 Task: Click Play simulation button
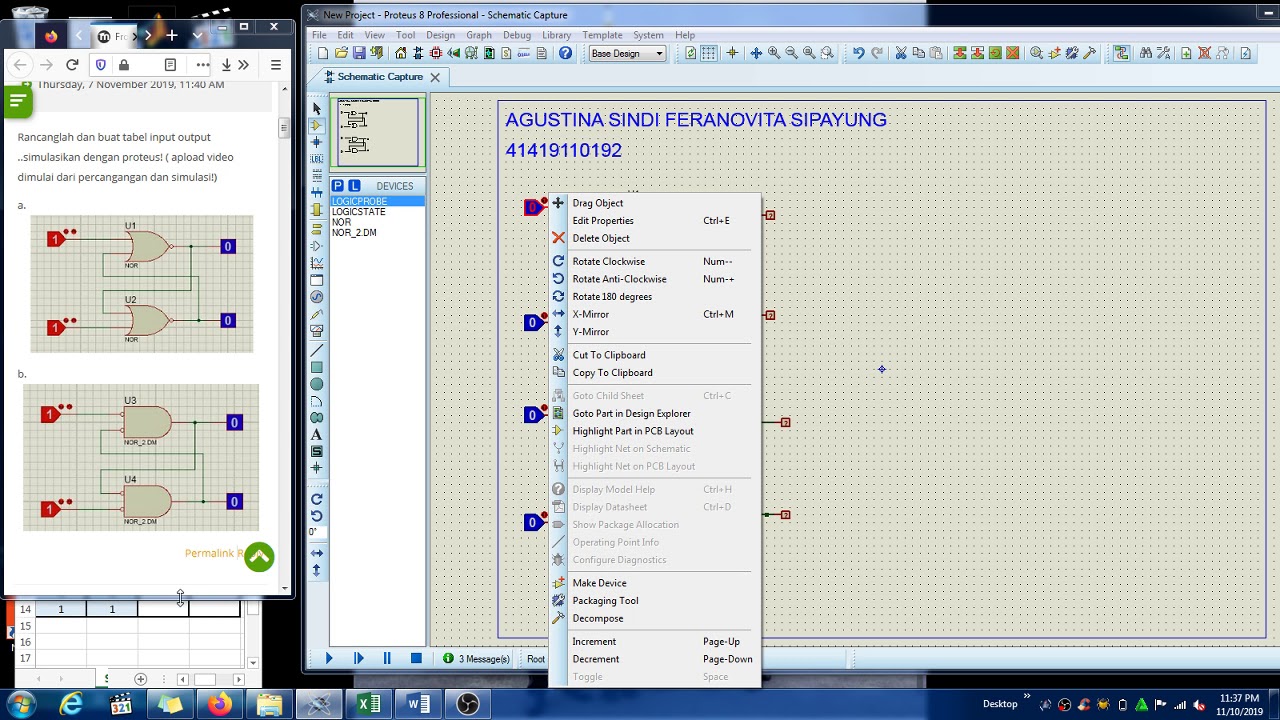click(329, 658)
